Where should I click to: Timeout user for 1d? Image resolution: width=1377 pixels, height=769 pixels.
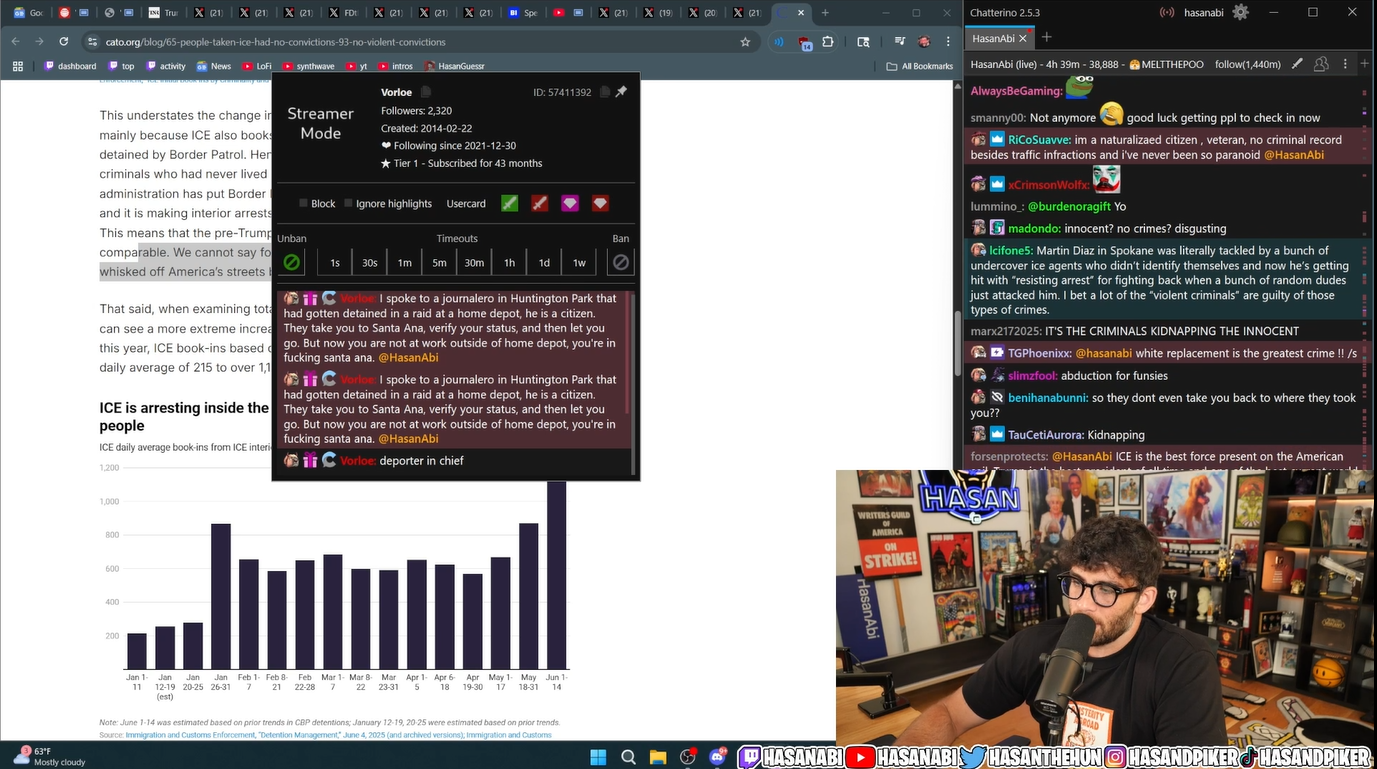click(545, 262)
